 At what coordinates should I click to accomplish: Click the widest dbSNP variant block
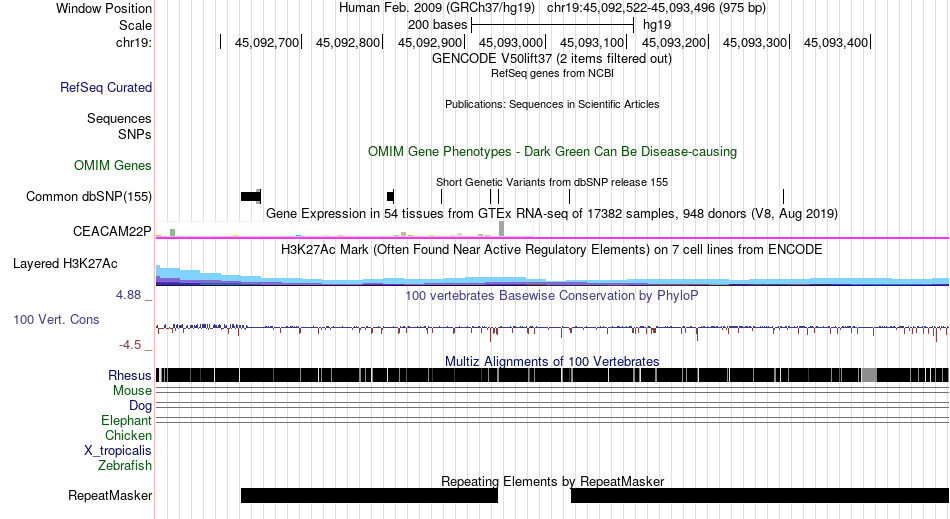251,196
